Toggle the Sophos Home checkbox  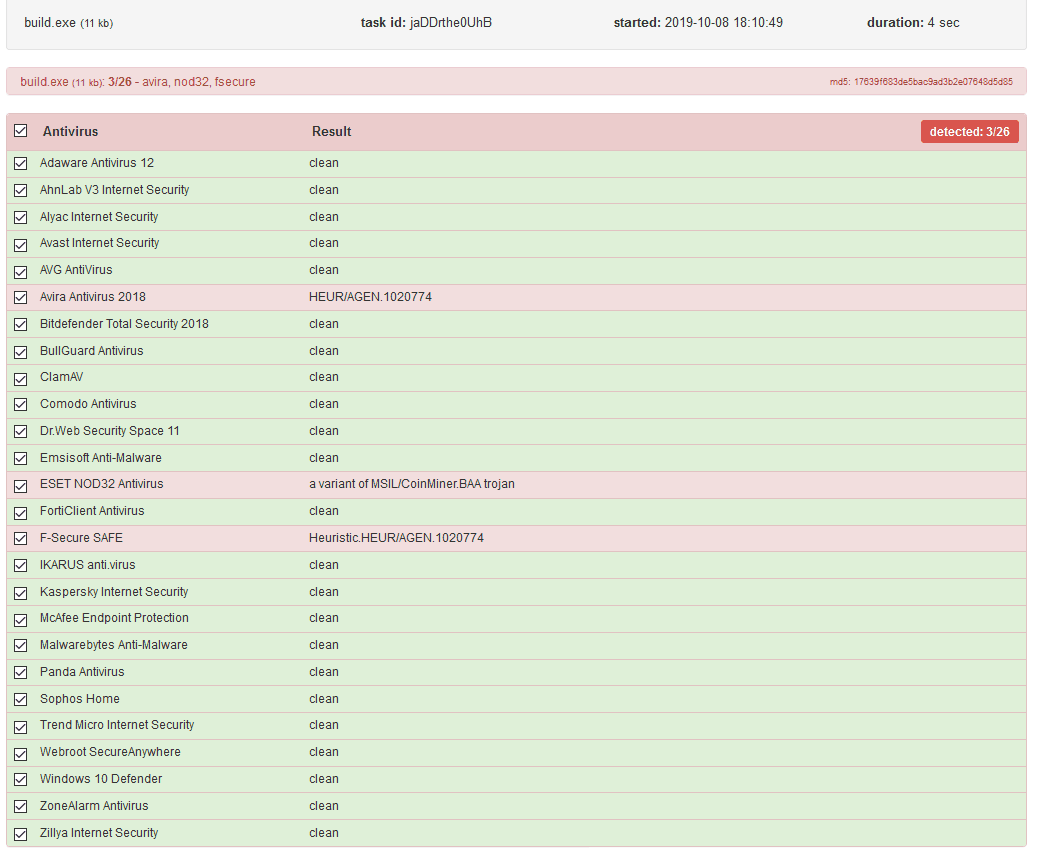click(x=20, y=700)
